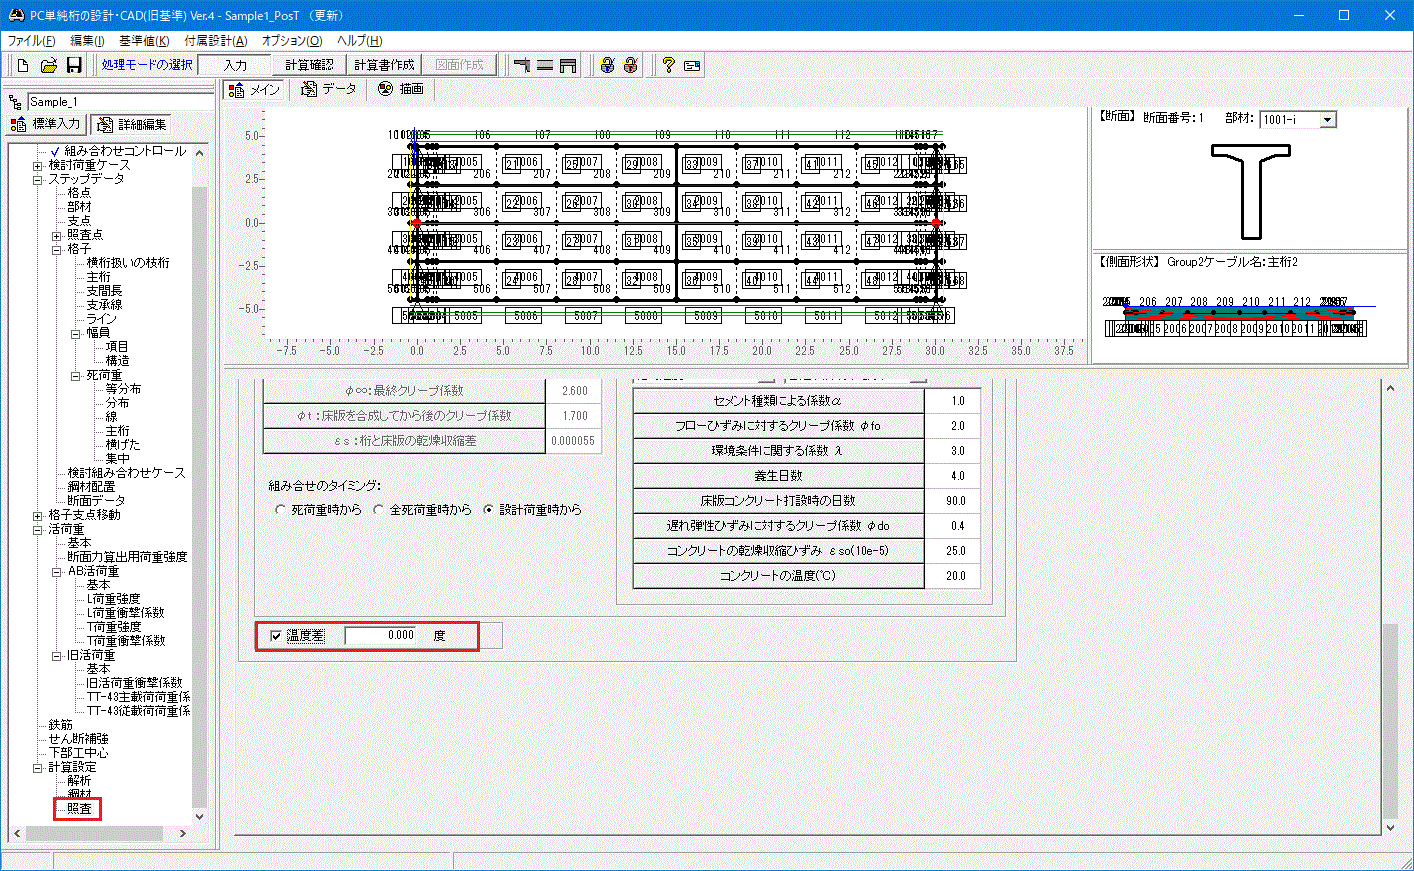Image resolution: width=1414 pixels, height=871 pixels.
Task: Collapse the ステップデータ tree node
Action: (x=38, y=180)
